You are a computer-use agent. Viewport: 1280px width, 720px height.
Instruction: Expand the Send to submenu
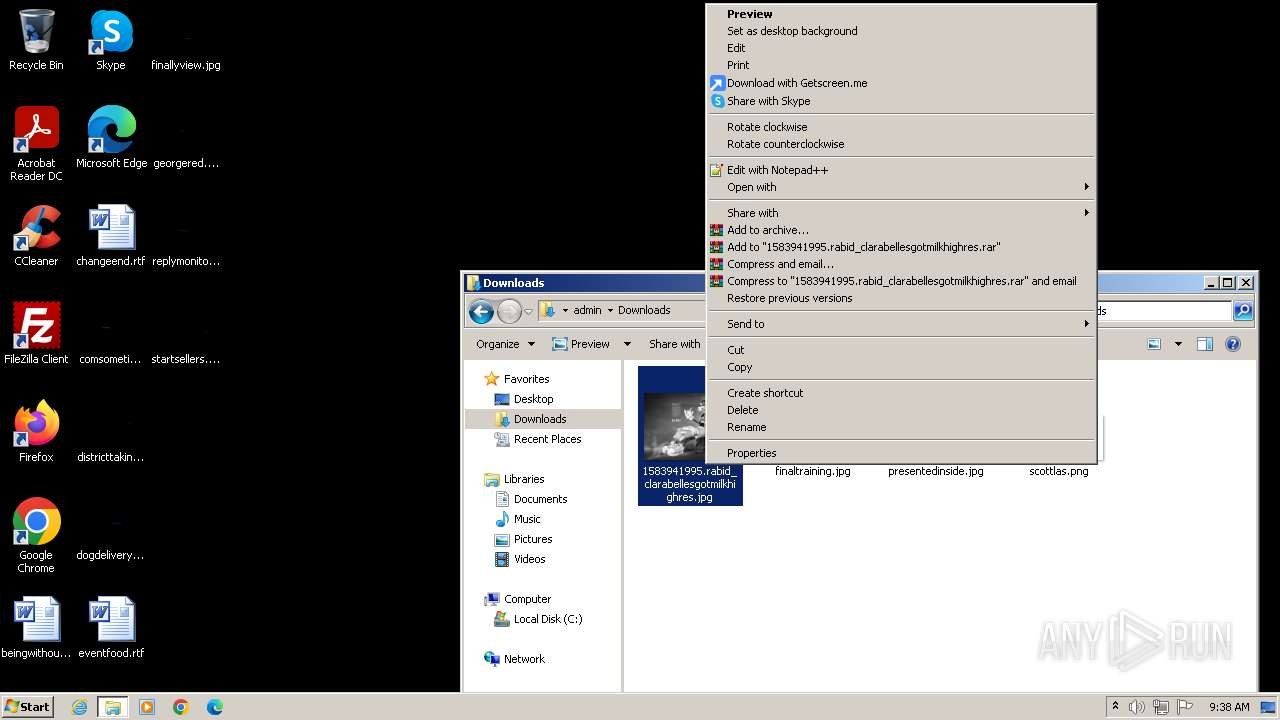(901, 324)
